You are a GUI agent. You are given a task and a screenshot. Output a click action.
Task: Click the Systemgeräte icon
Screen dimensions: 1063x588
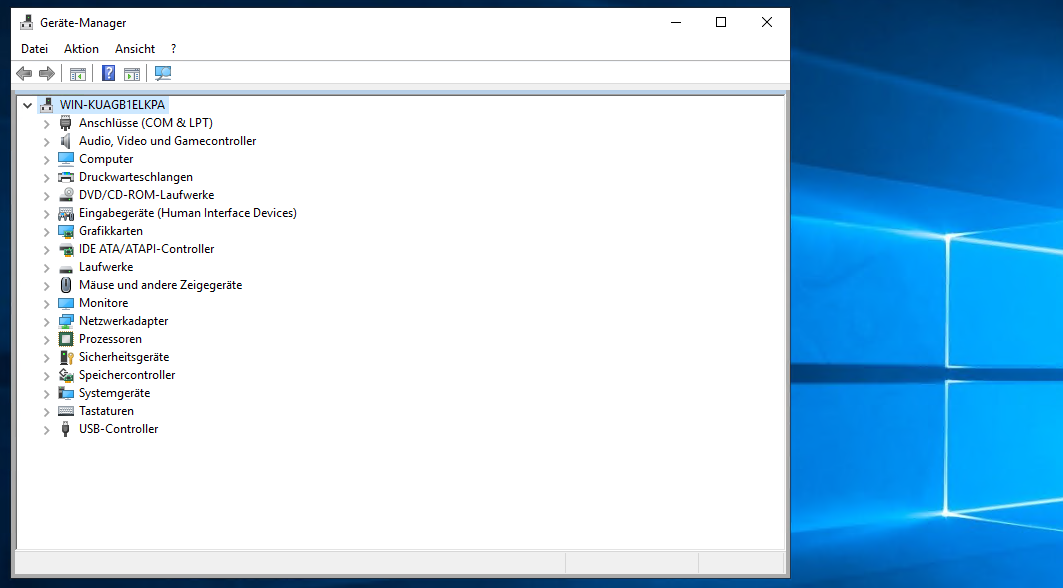[66, 393]
